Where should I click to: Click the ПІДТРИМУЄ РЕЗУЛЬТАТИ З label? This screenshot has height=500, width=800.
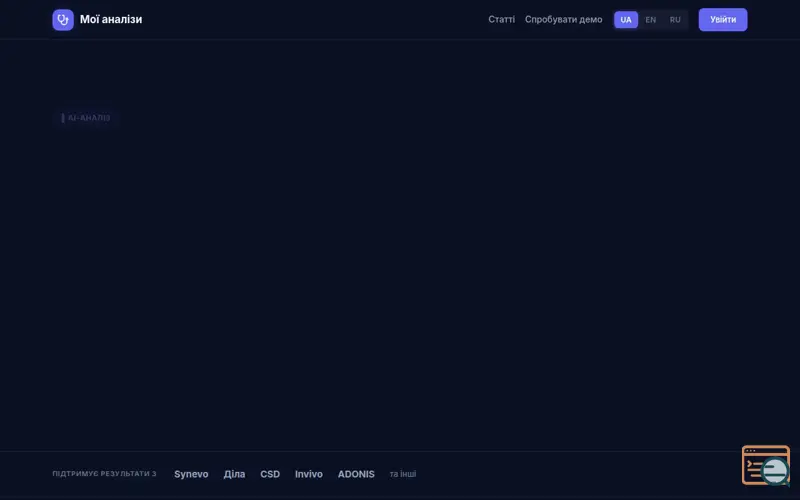tap(104, 473)
